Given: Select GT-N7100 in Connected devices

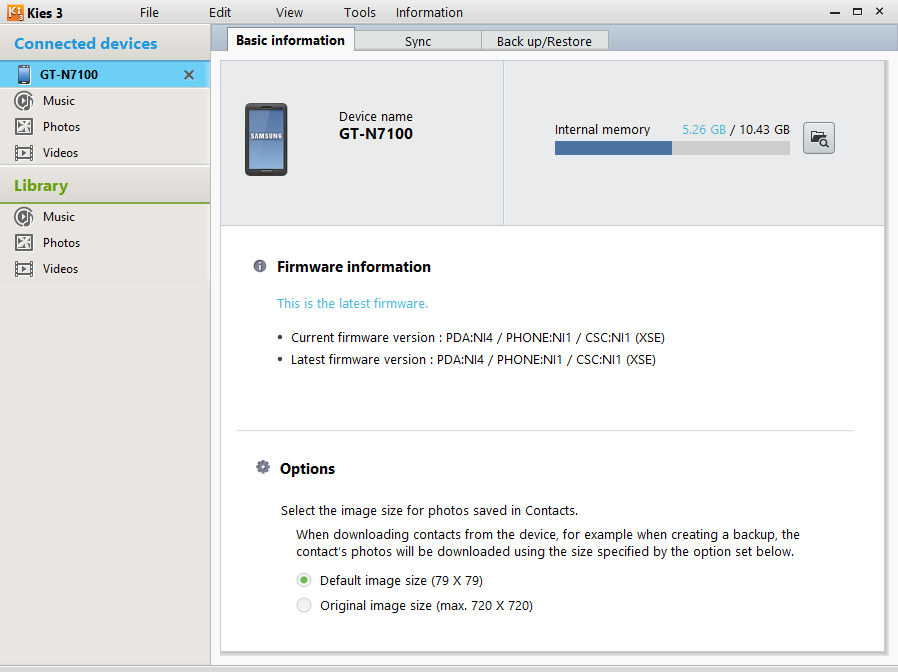Looking at the screenshot, I should pyautogui.click(x=105, y=74).
